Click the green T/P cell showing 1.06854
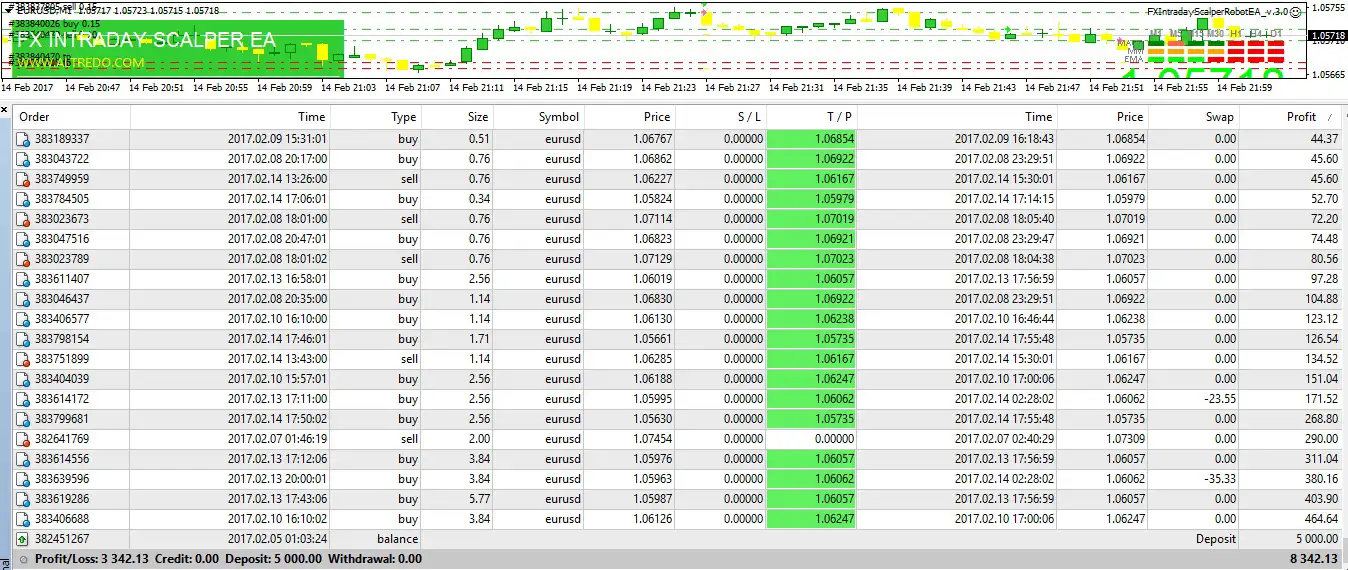The height and width of the screenshot is (570, 1348). tap(811, 139)
